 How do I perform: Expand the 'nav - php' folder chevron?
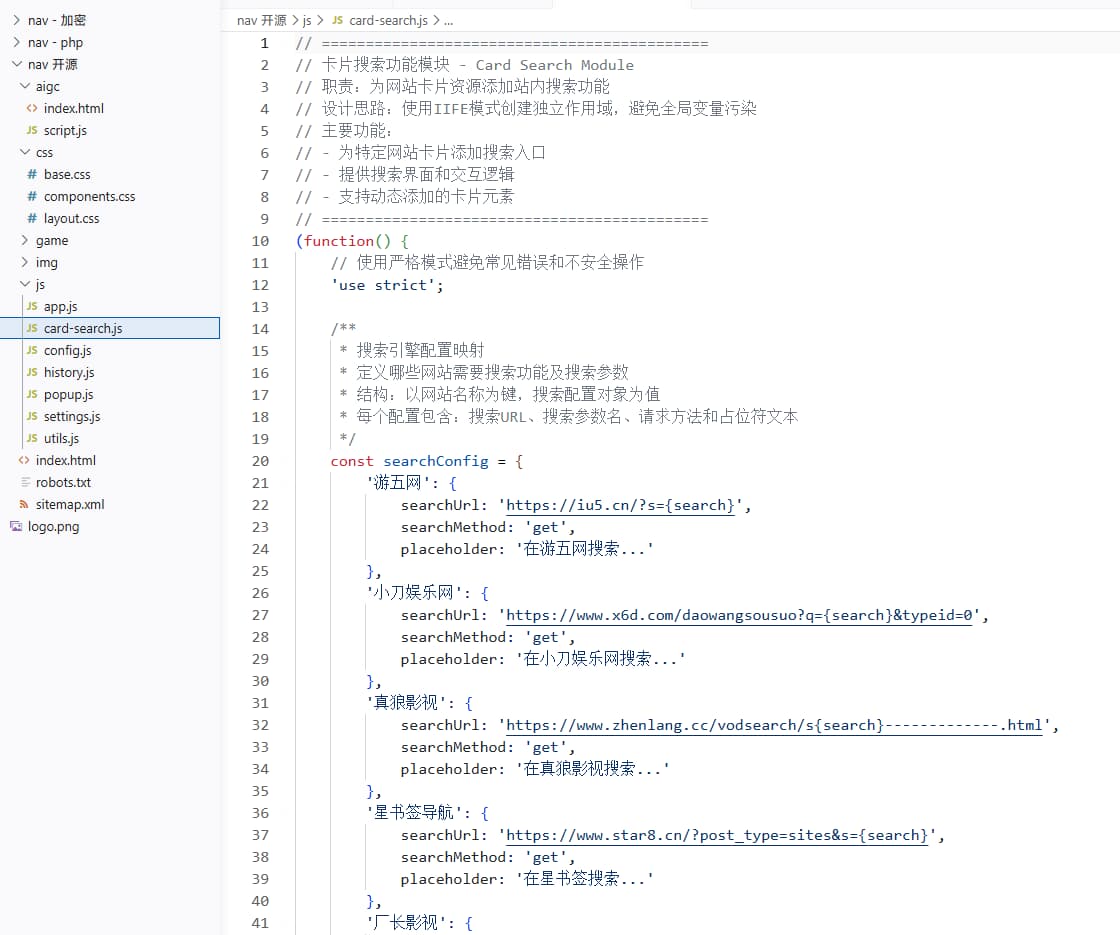[x=16, y=42]
